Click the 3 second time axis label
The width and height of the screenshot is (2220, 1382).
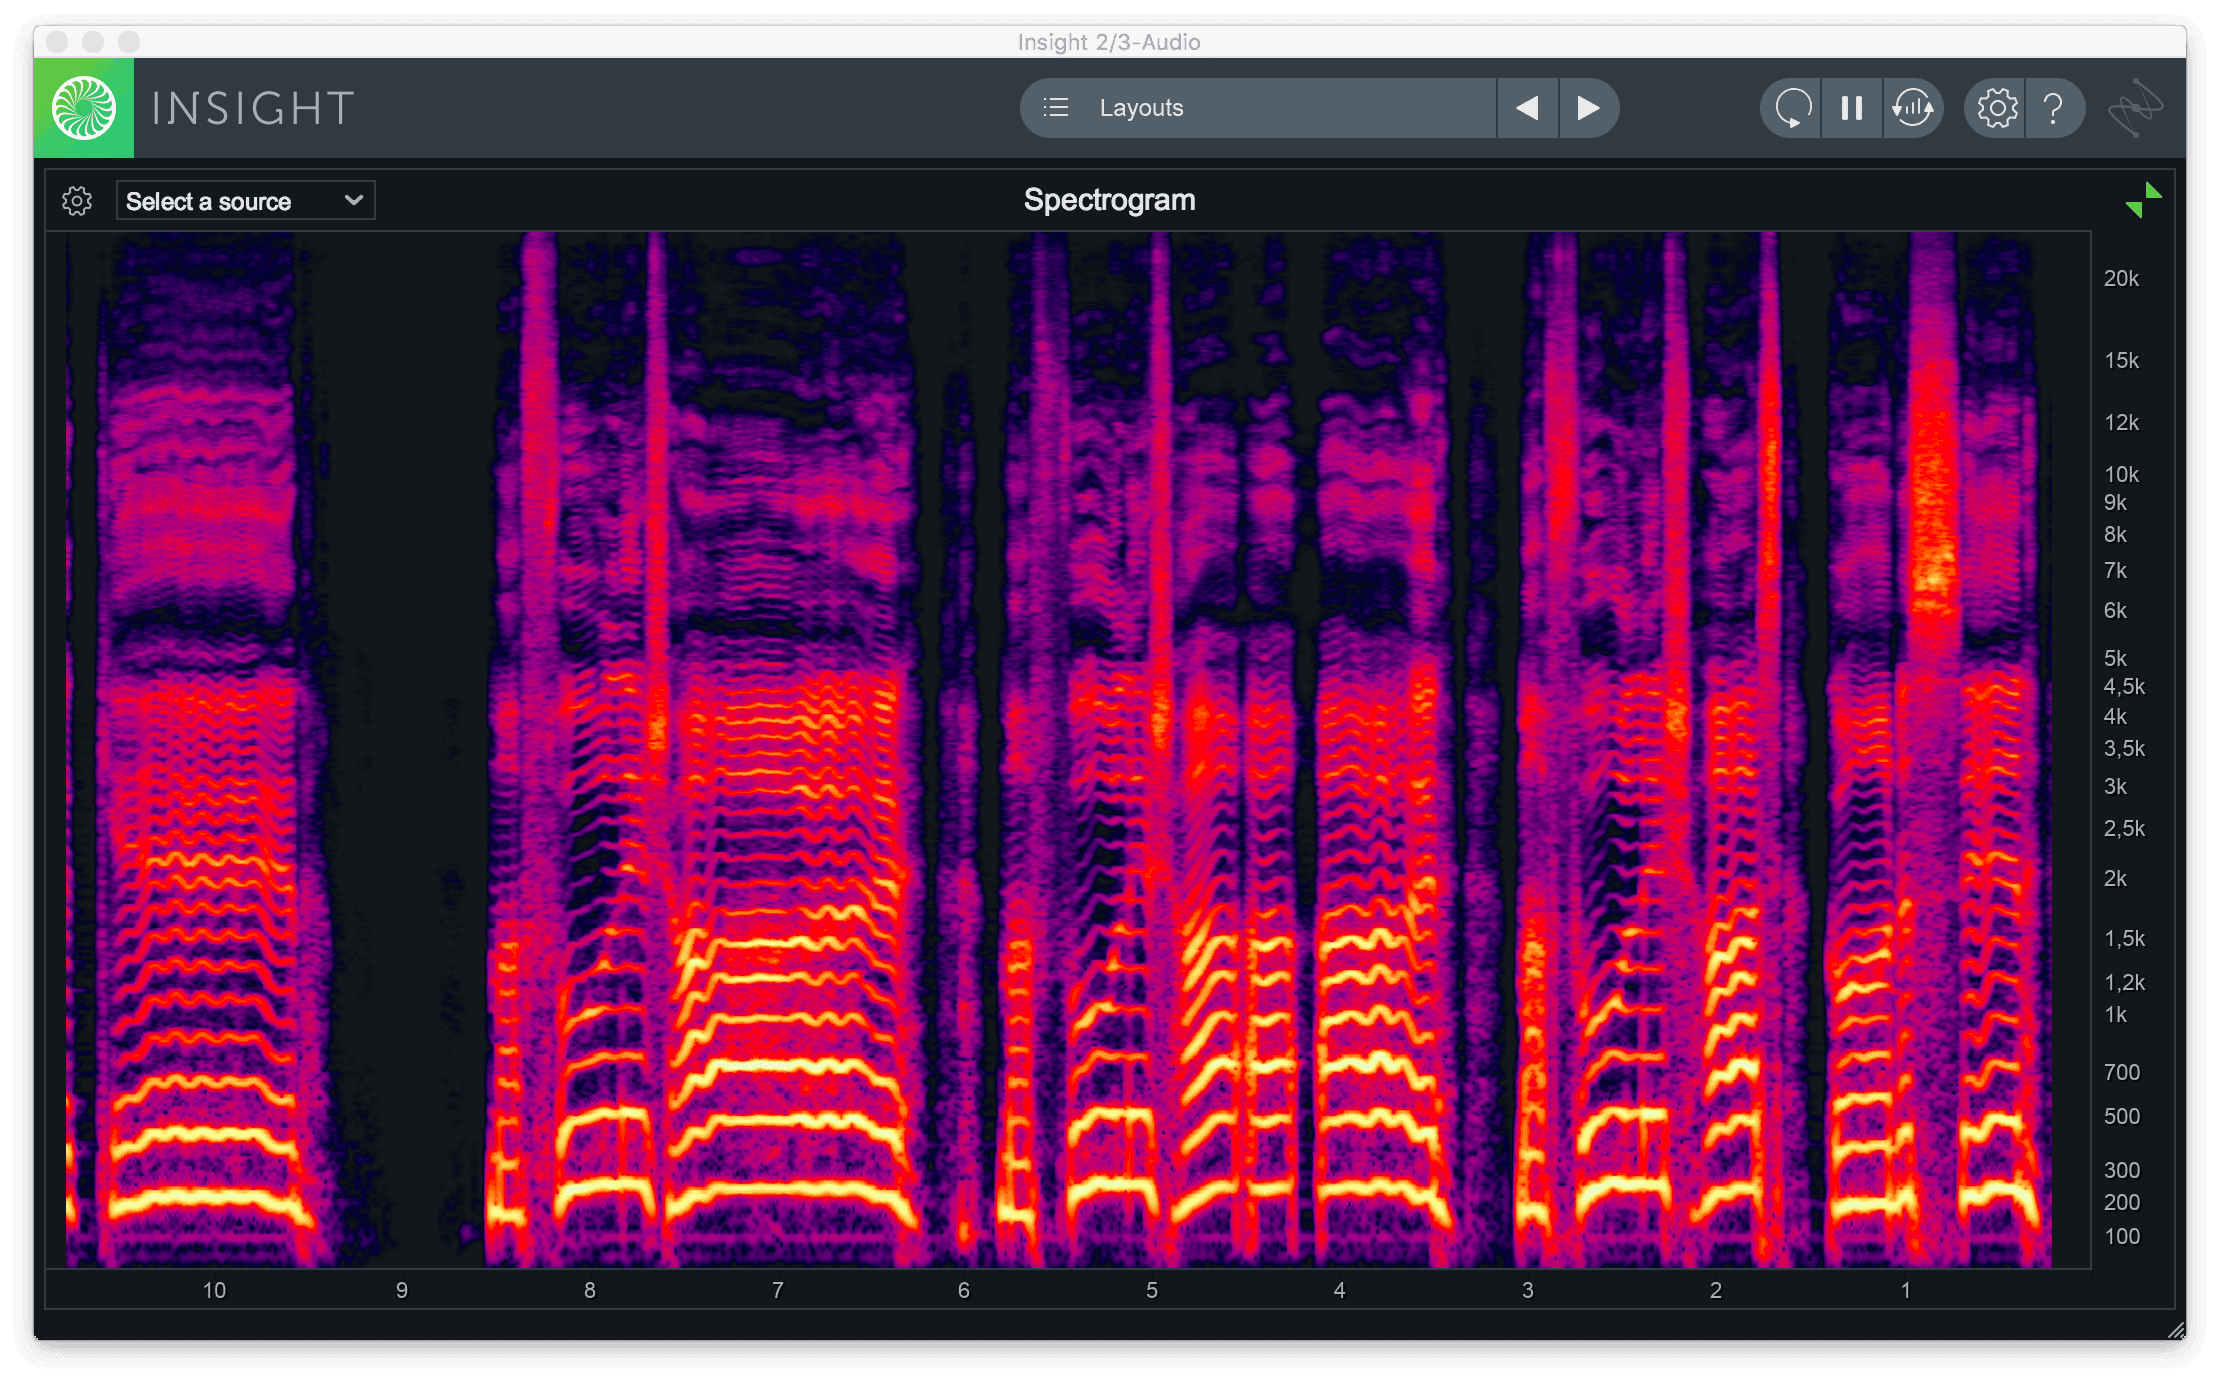pyautogui.click(x=1528, y=1291)
